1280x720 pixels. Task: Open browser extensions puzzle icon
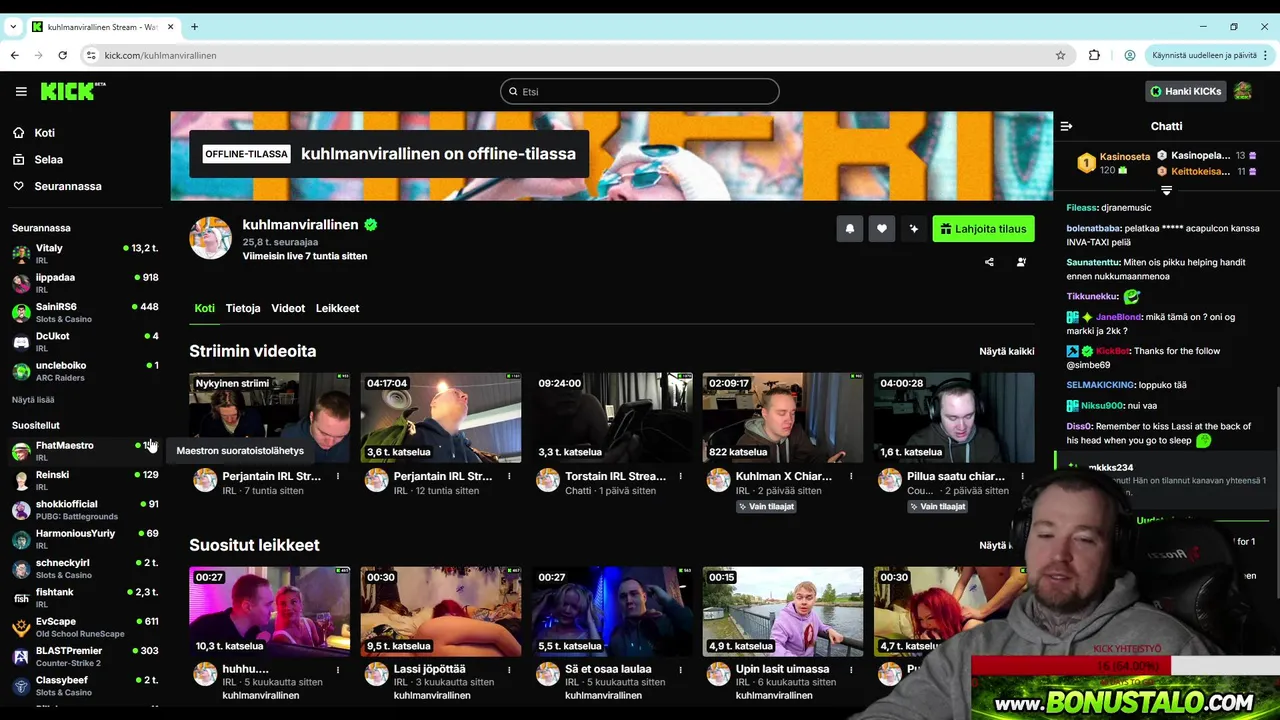(1094, 55)
